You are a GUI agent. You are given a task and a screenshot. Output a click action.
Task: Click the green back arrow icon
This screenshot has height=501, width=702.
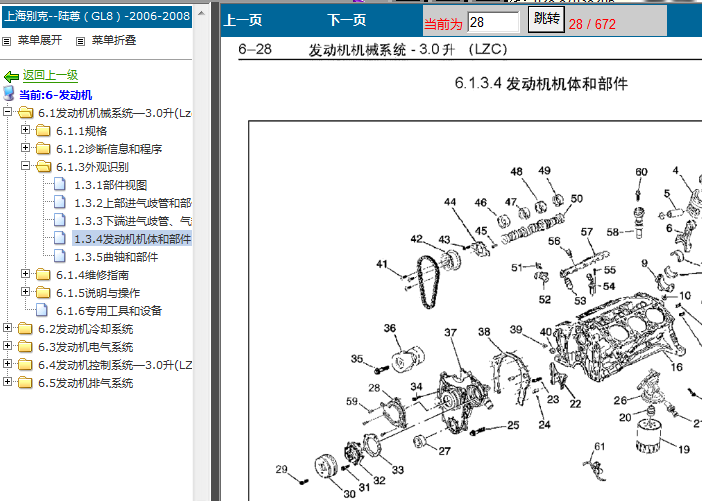pyautogui.click(x=11, y=76)
